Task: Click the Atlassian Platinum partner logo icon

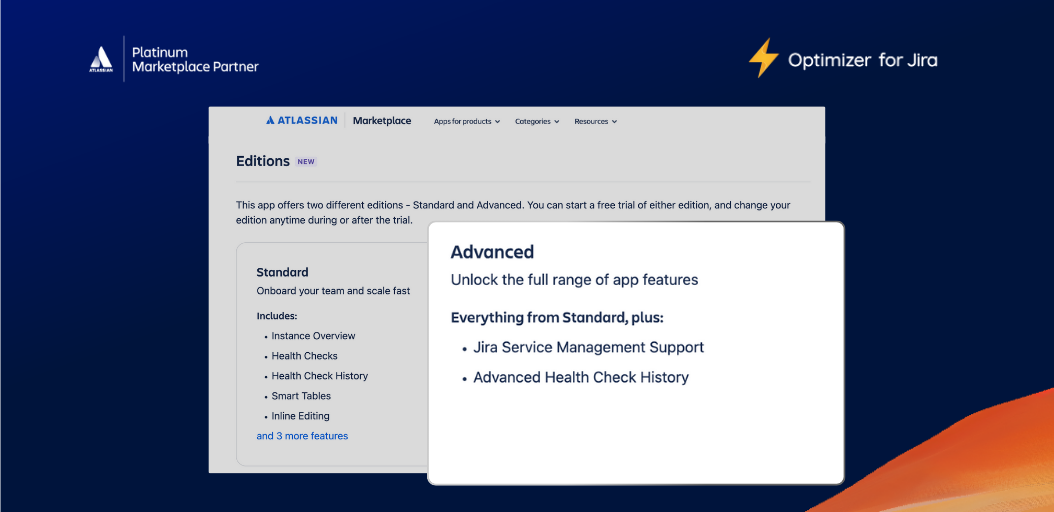Action: (x=101, y=59)
